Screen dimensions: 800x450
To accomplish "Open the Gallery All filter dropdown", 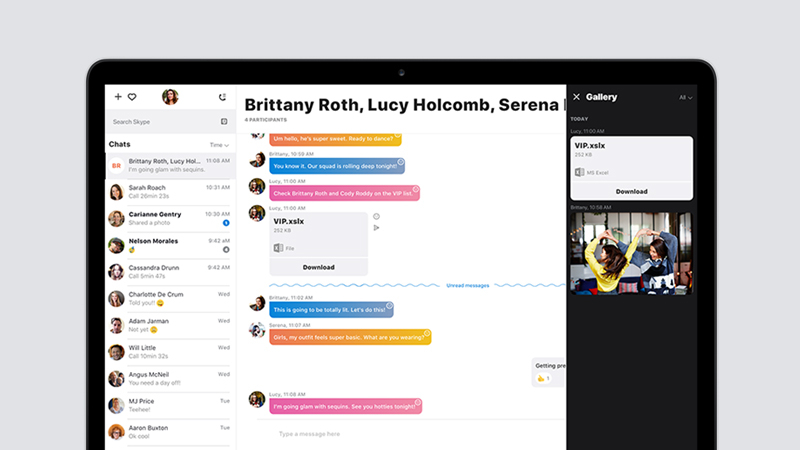I will (x=685, y=97).
